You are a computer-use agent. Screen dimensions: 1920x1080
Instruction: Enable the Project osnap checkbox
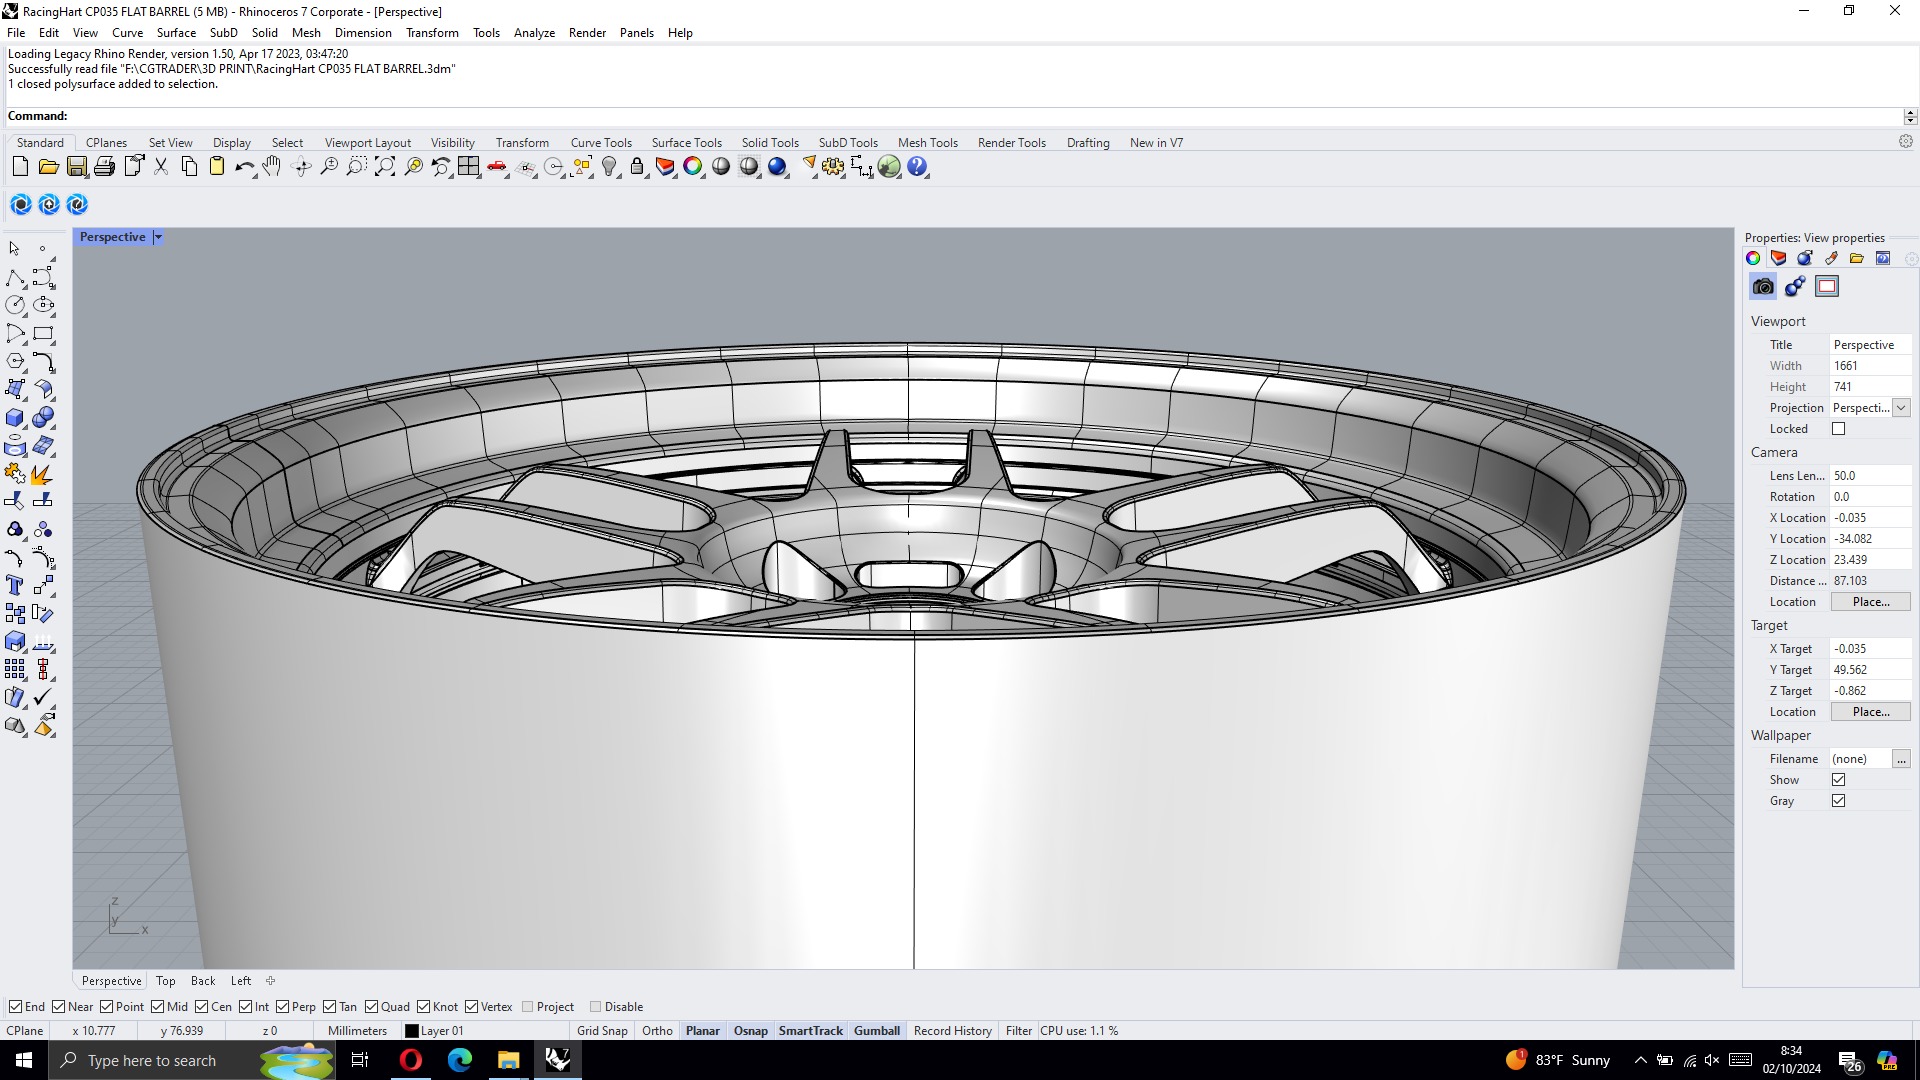tap(528, 1007)
